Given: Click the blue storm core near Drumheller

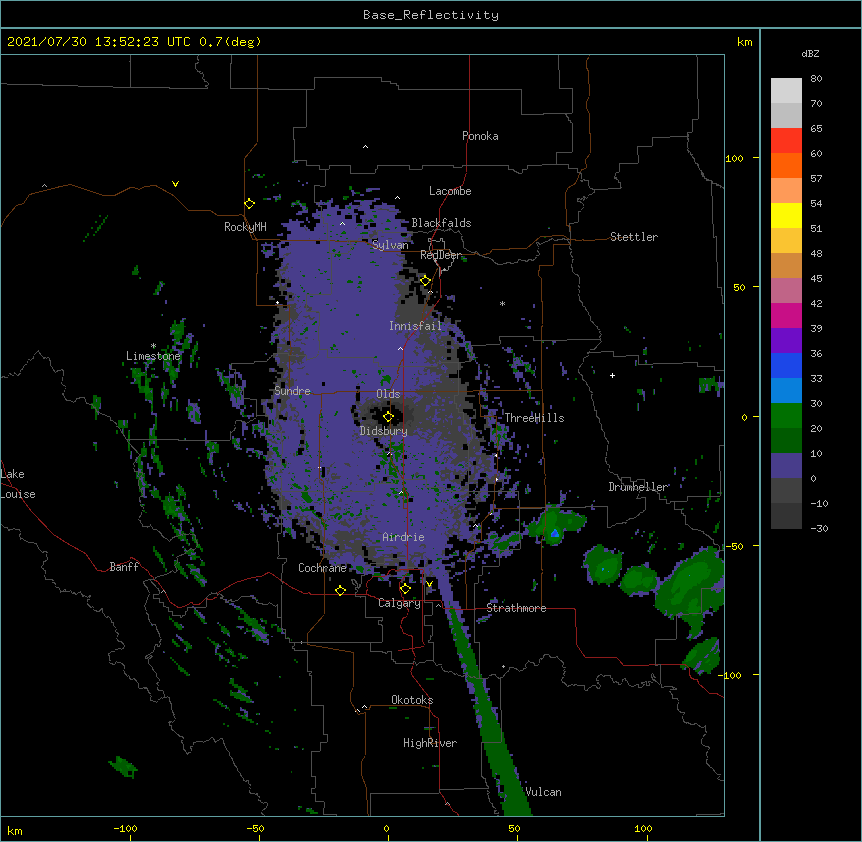Looking at the screenshot, I should [x=555, y=533].
